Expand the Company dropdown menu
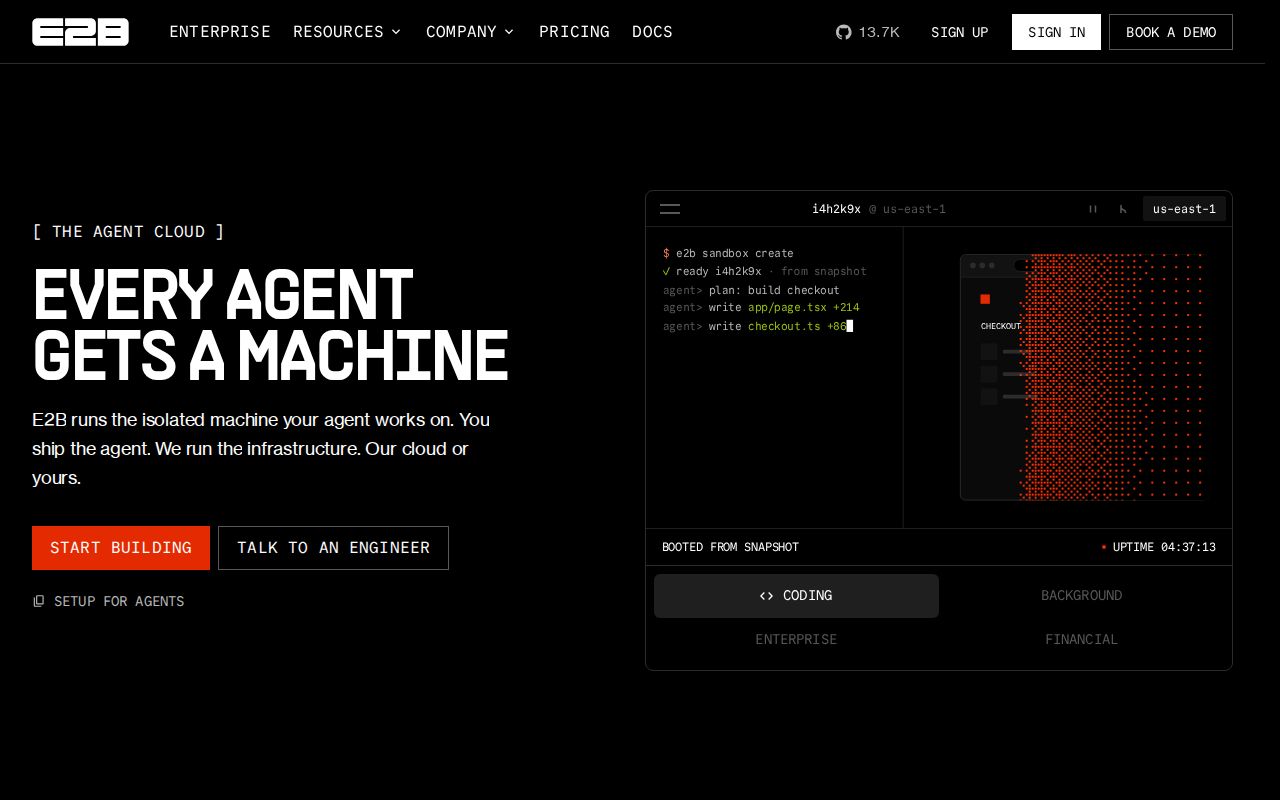 [x=470, y=32]
